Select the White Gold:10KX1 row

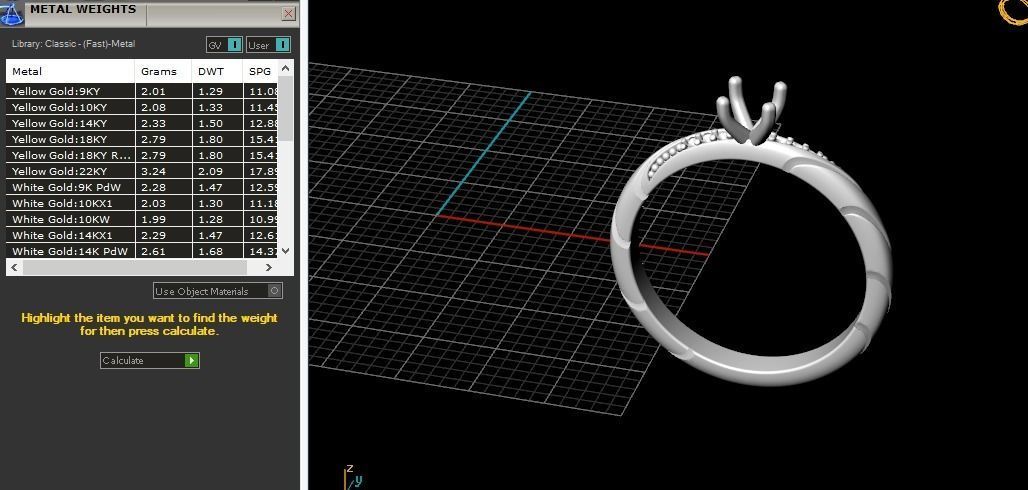[142, 203]
